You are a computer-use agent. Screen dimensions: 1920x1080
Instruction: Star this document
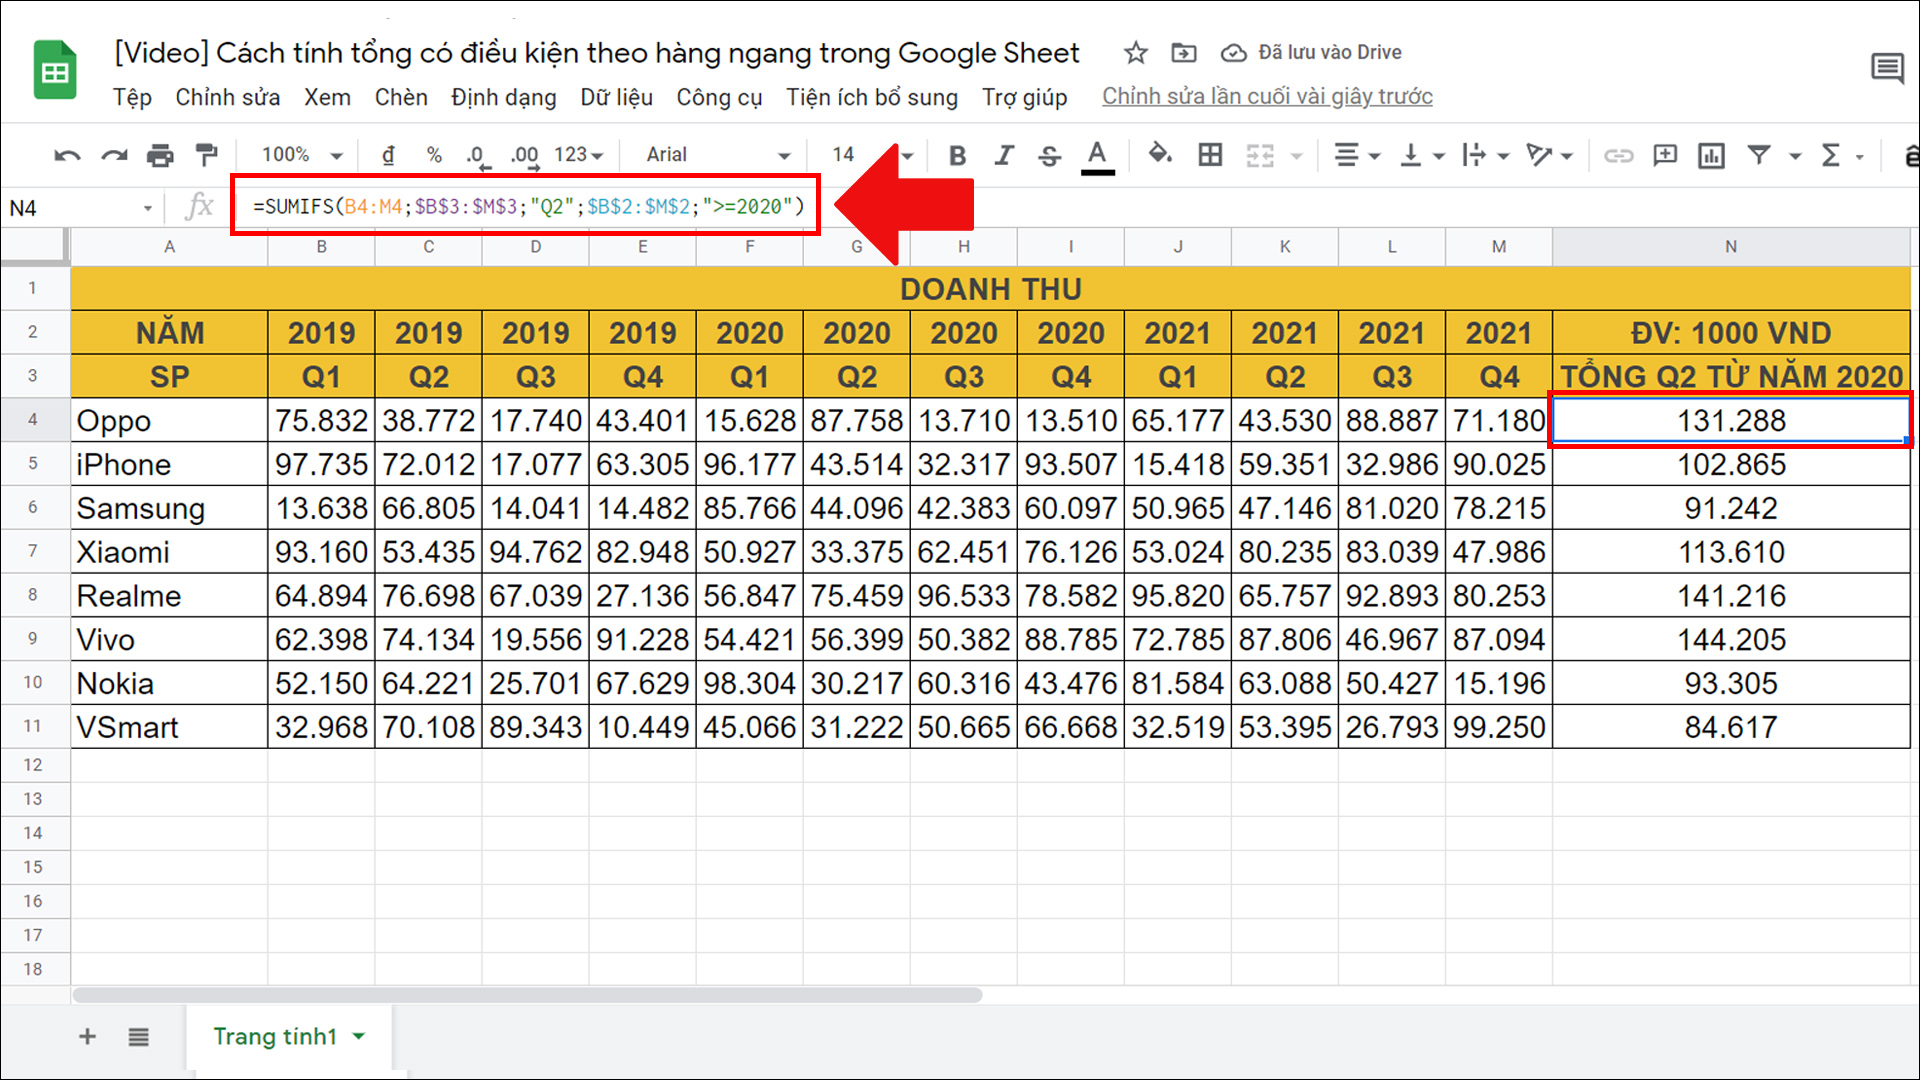(x=1135, y=53)
